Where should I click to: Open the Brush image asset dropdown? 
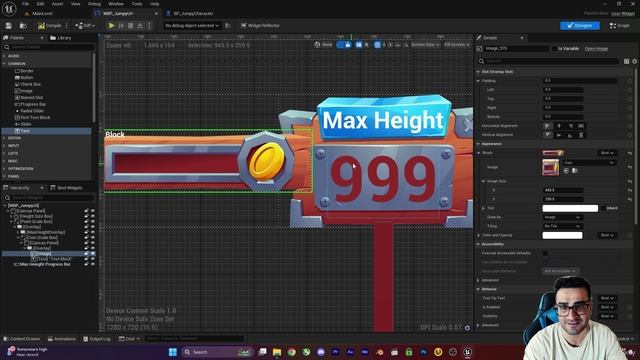[589, 162]
